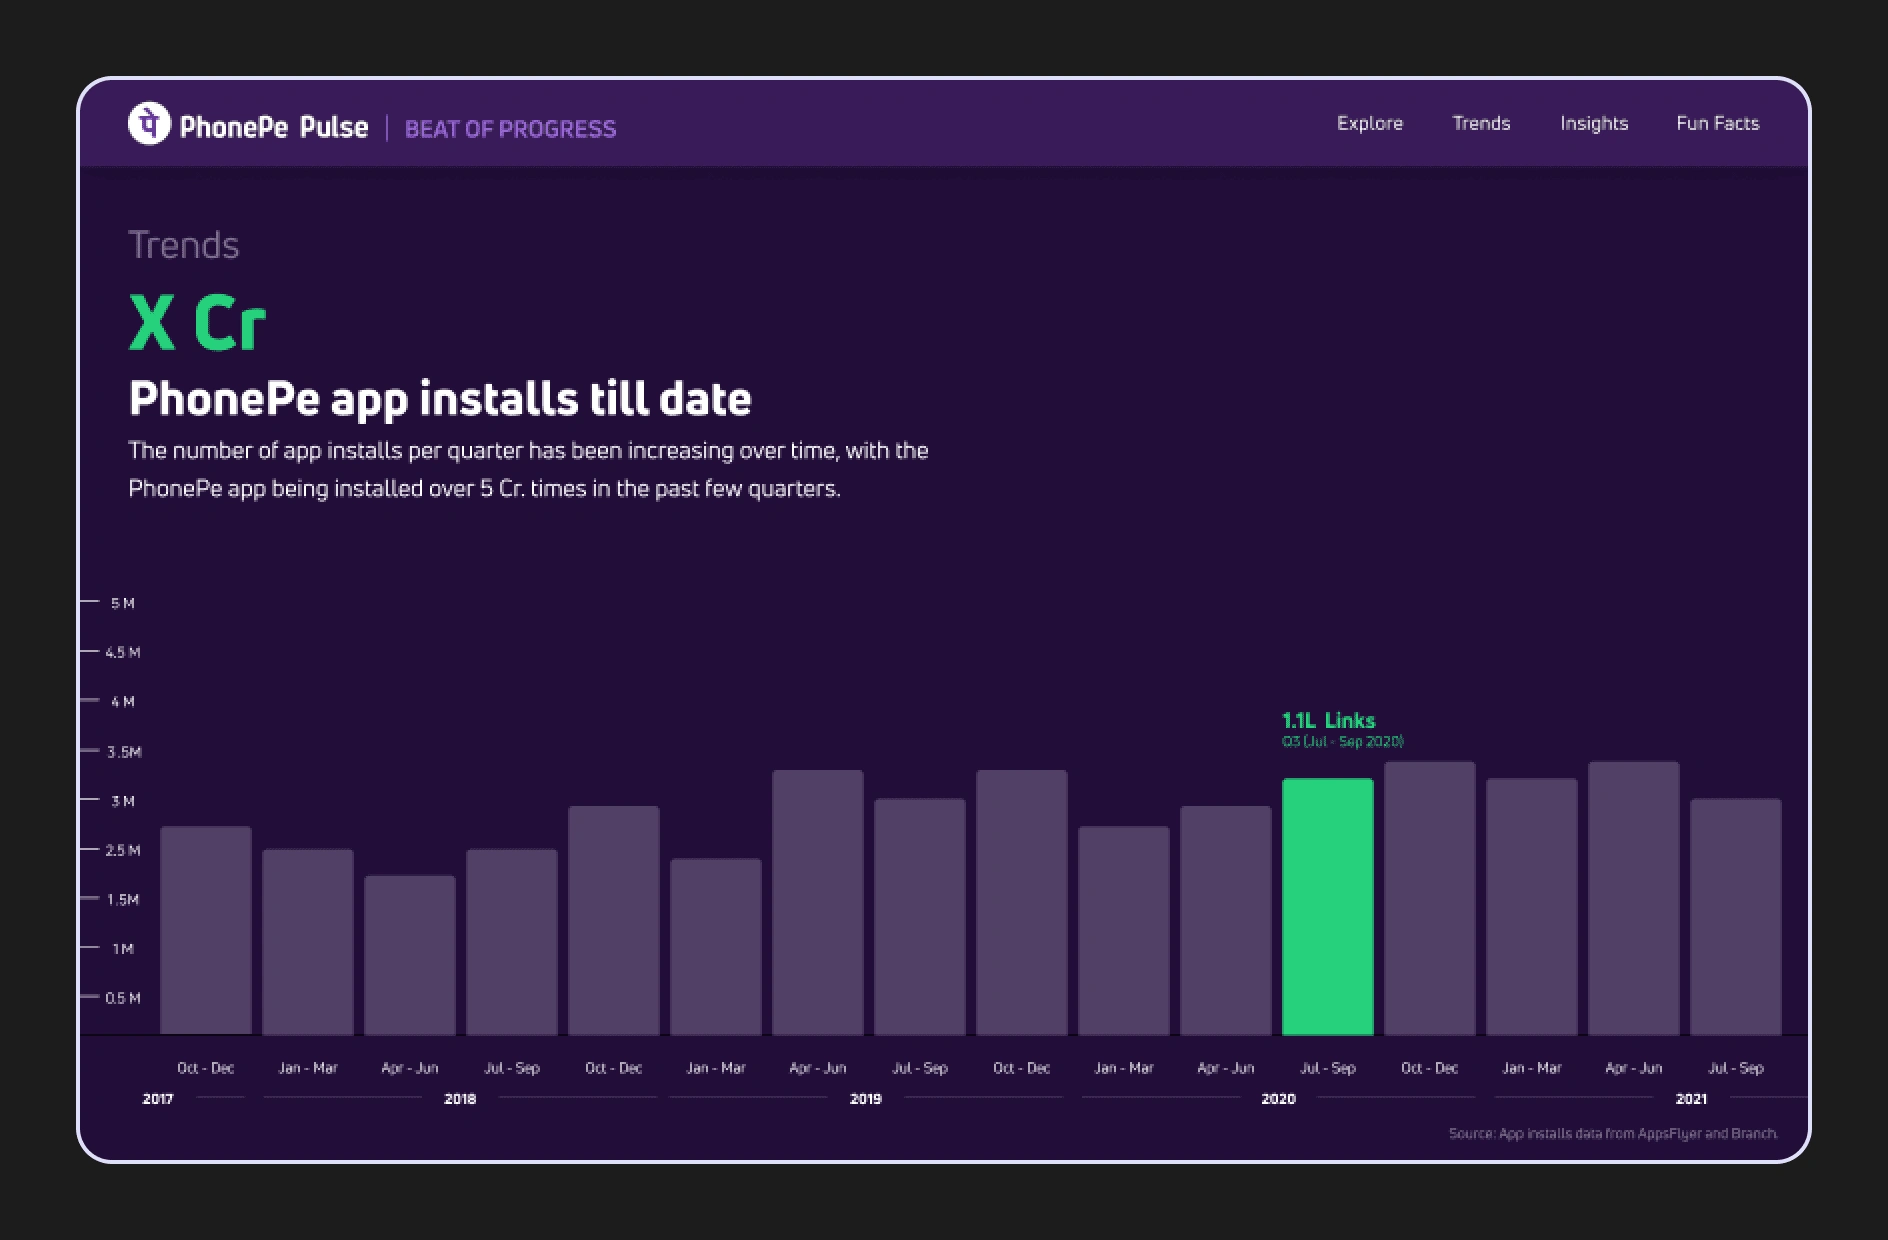Click the 4.5 M y-axis label

pyautogui.click(x=123, y=652)
